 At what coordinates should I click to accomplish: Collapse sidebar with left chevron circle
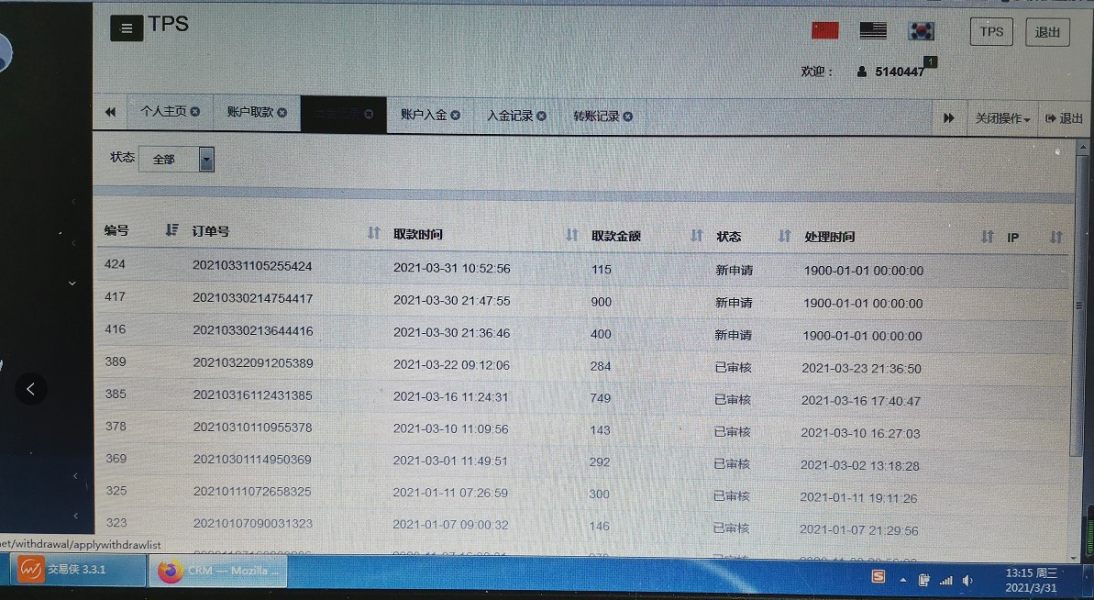click(31, 389)
